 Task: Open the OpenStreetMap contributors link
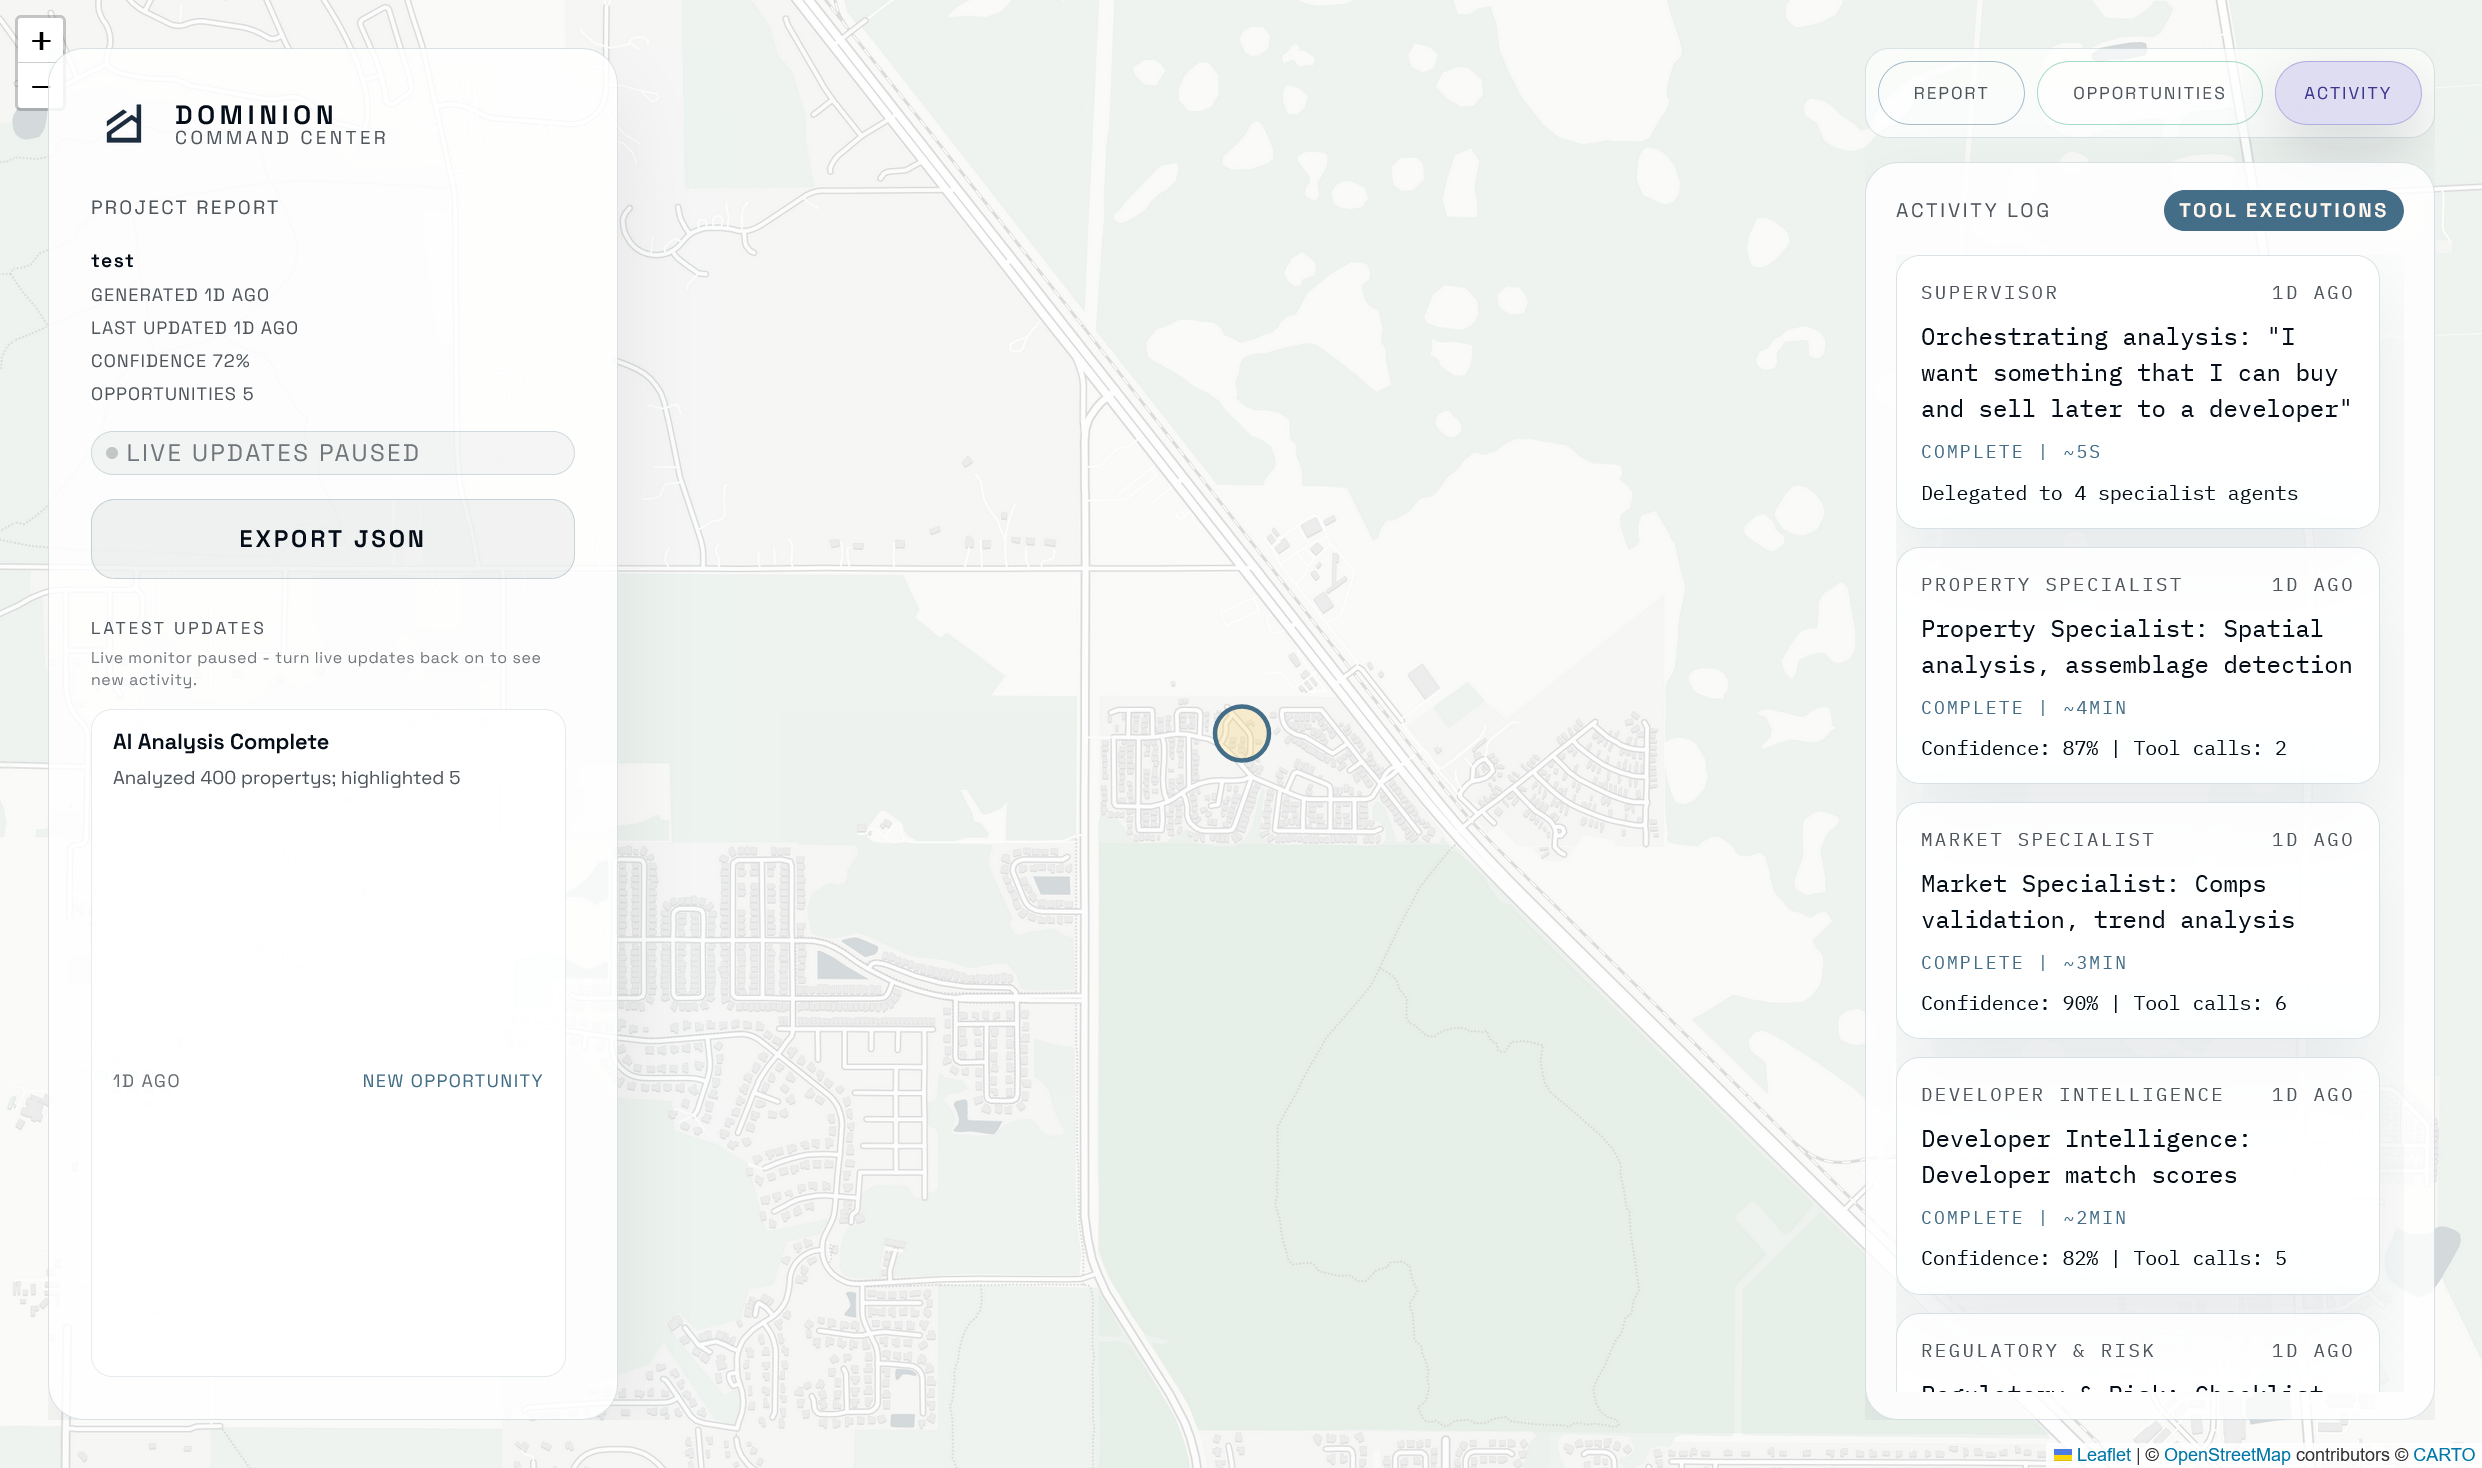click(x=2226, y=1455)
